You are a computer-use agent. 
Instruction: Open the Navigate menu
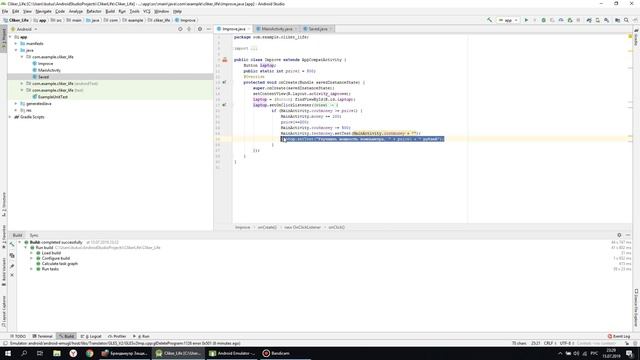click(x=43, y=11)
